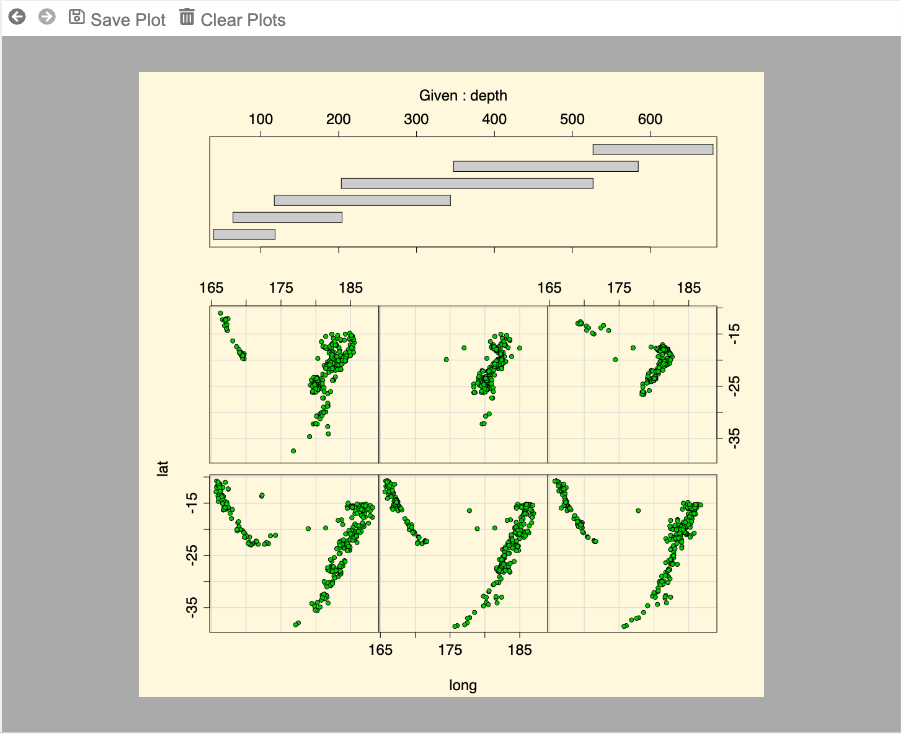Select the bottom-middle scatter panel
901x734 pixels.
point(463,553)
